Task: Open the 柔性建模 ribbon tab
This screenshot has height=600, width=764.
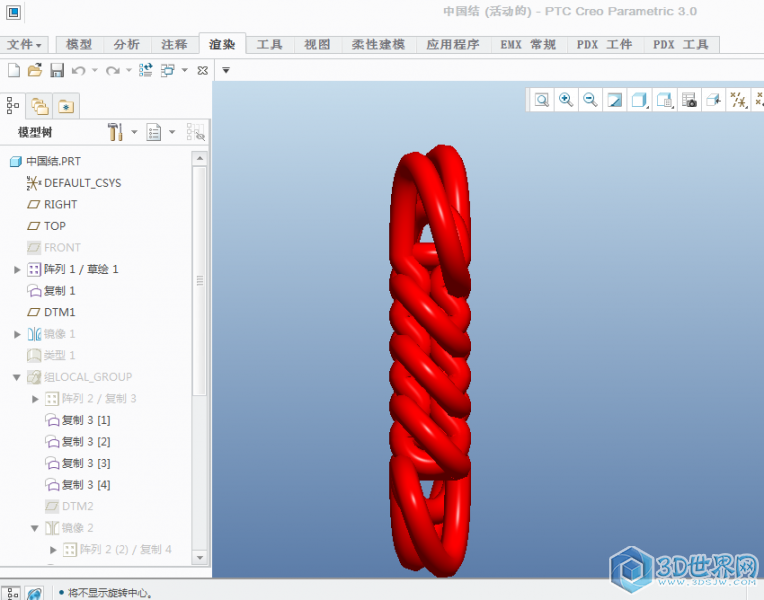Action: [x=378, y=45]
